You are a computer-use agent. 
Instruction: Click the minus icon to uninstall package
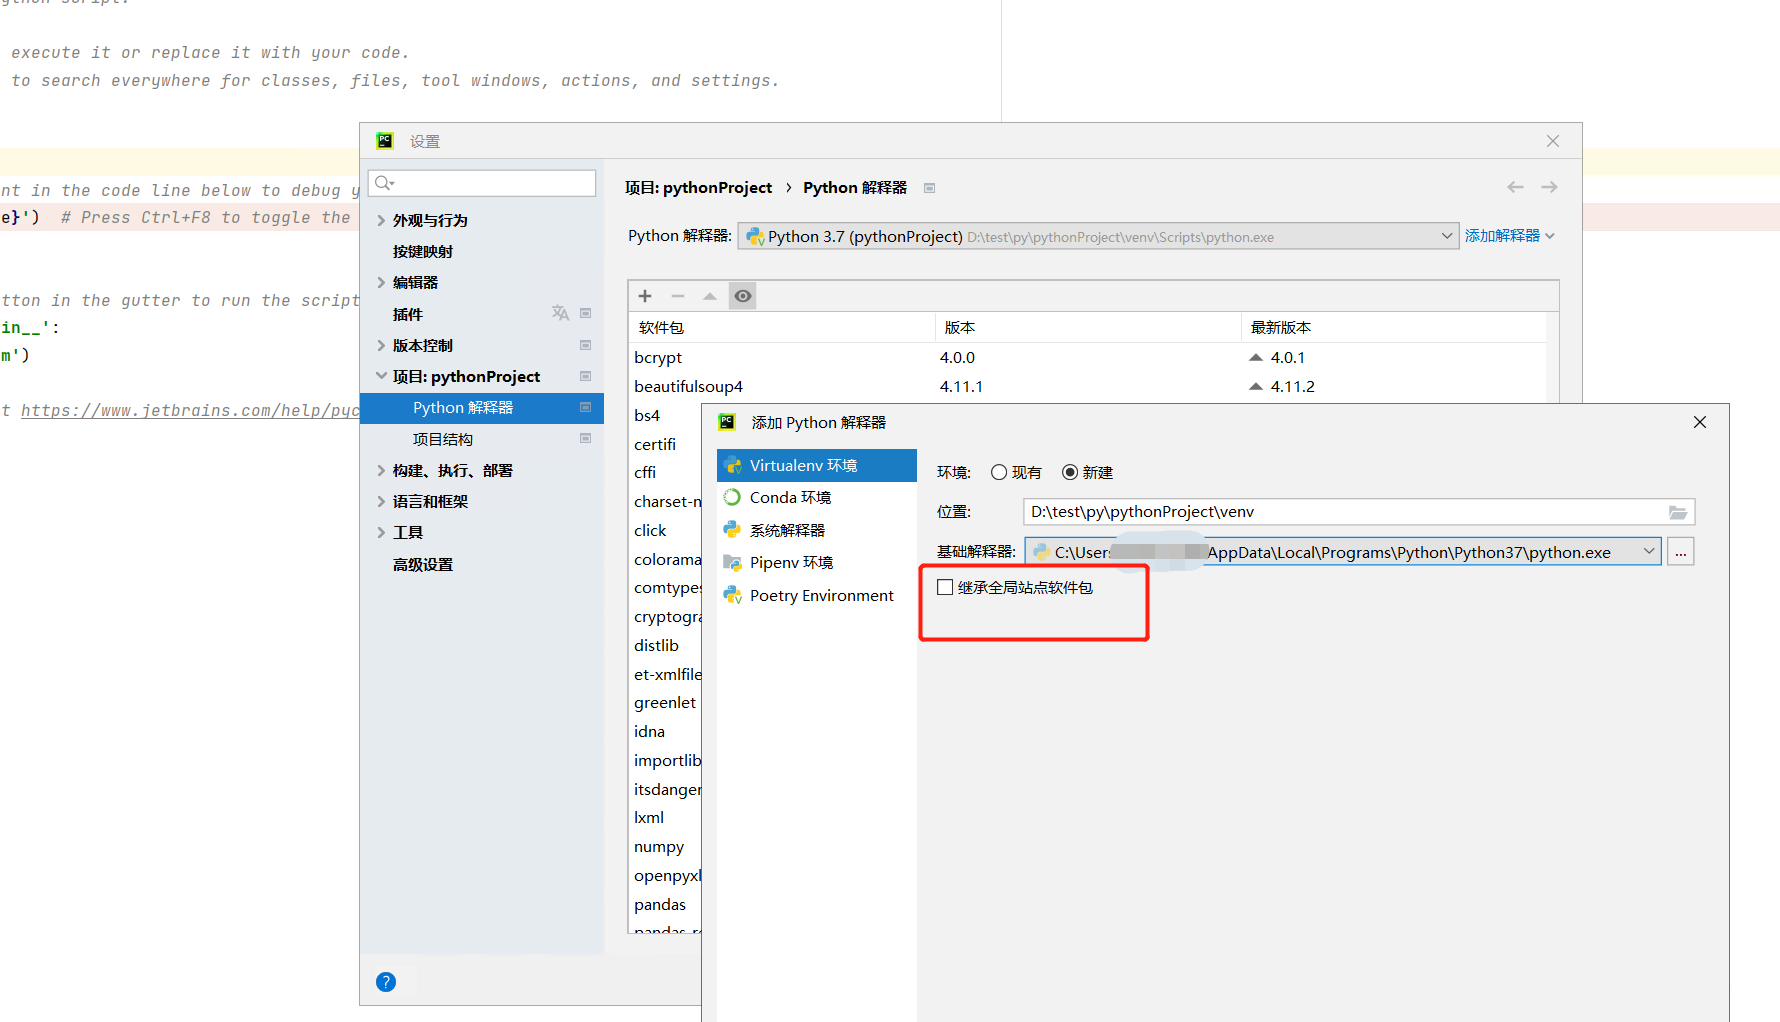point(678,296)
